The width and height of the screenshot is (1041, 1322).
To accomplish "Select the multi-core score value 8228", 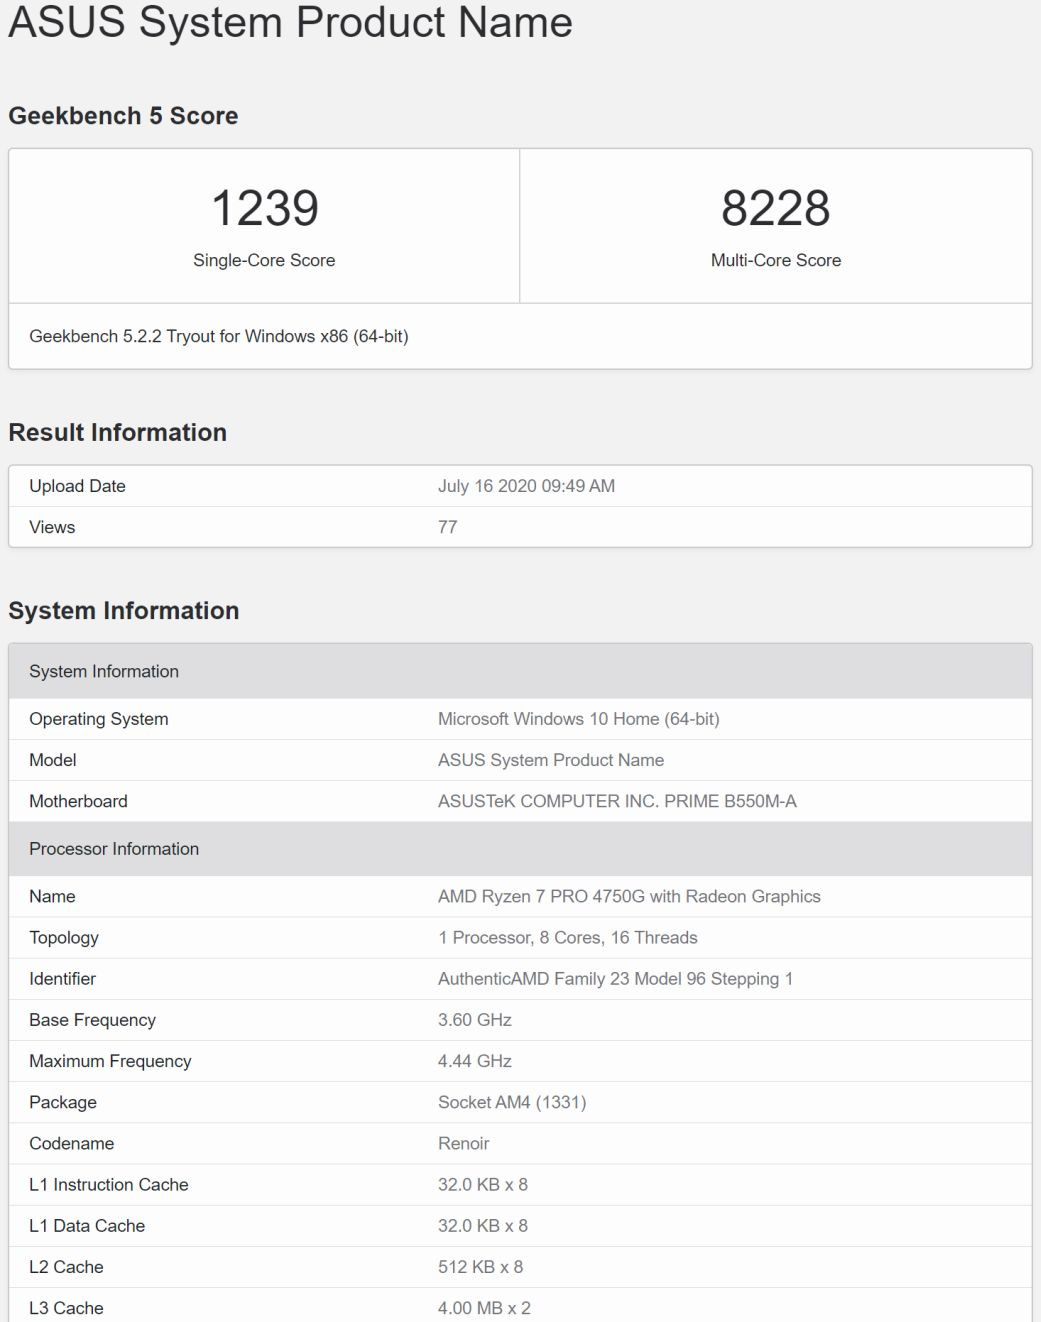I will coord(776,208).
